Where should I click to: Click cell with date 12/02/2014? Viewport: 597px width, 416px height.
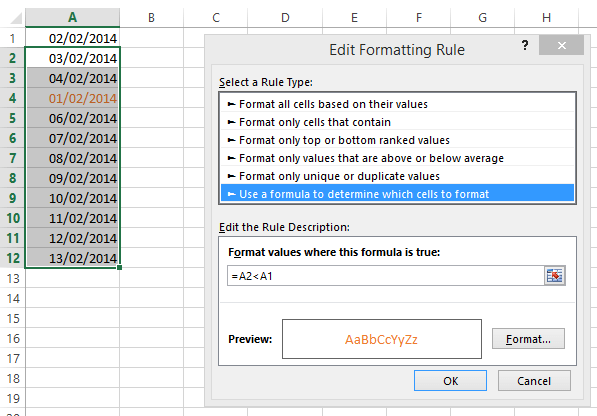(x=72, y=238)
